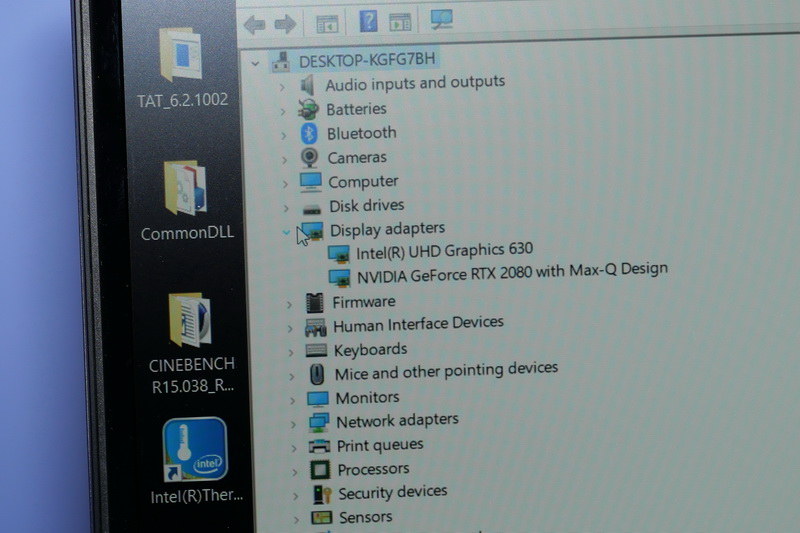Expand the Mice and other pointing devices node

point(292,377)
